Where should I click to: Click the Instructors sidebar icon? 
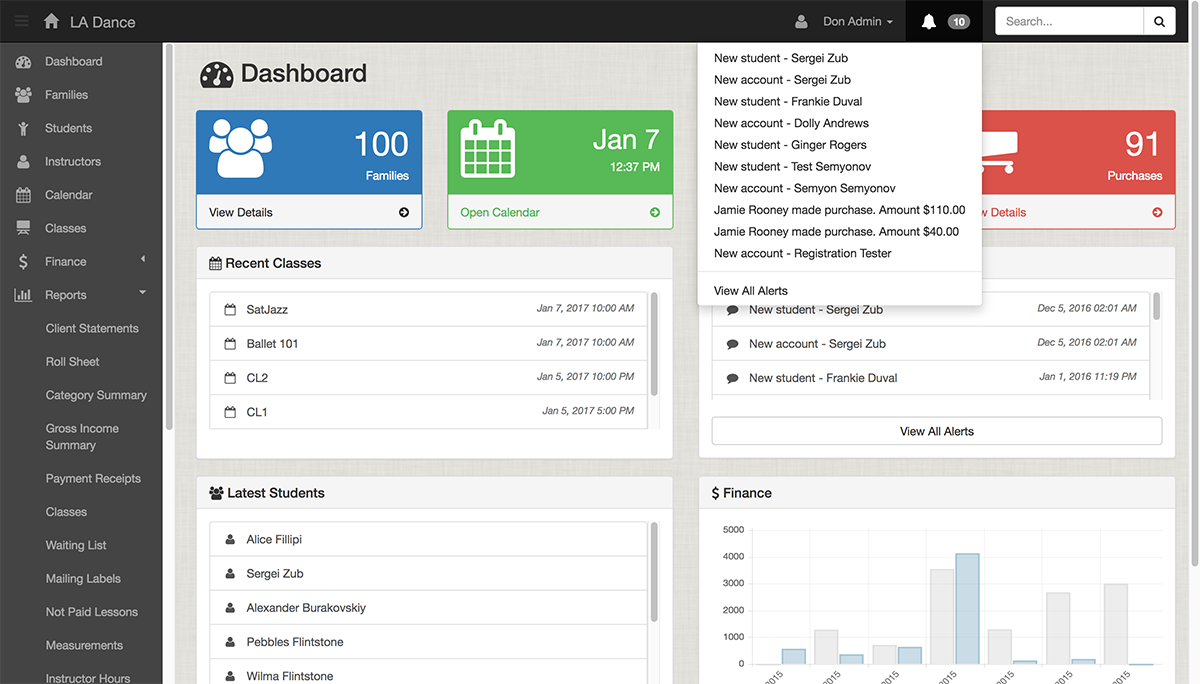23,162
